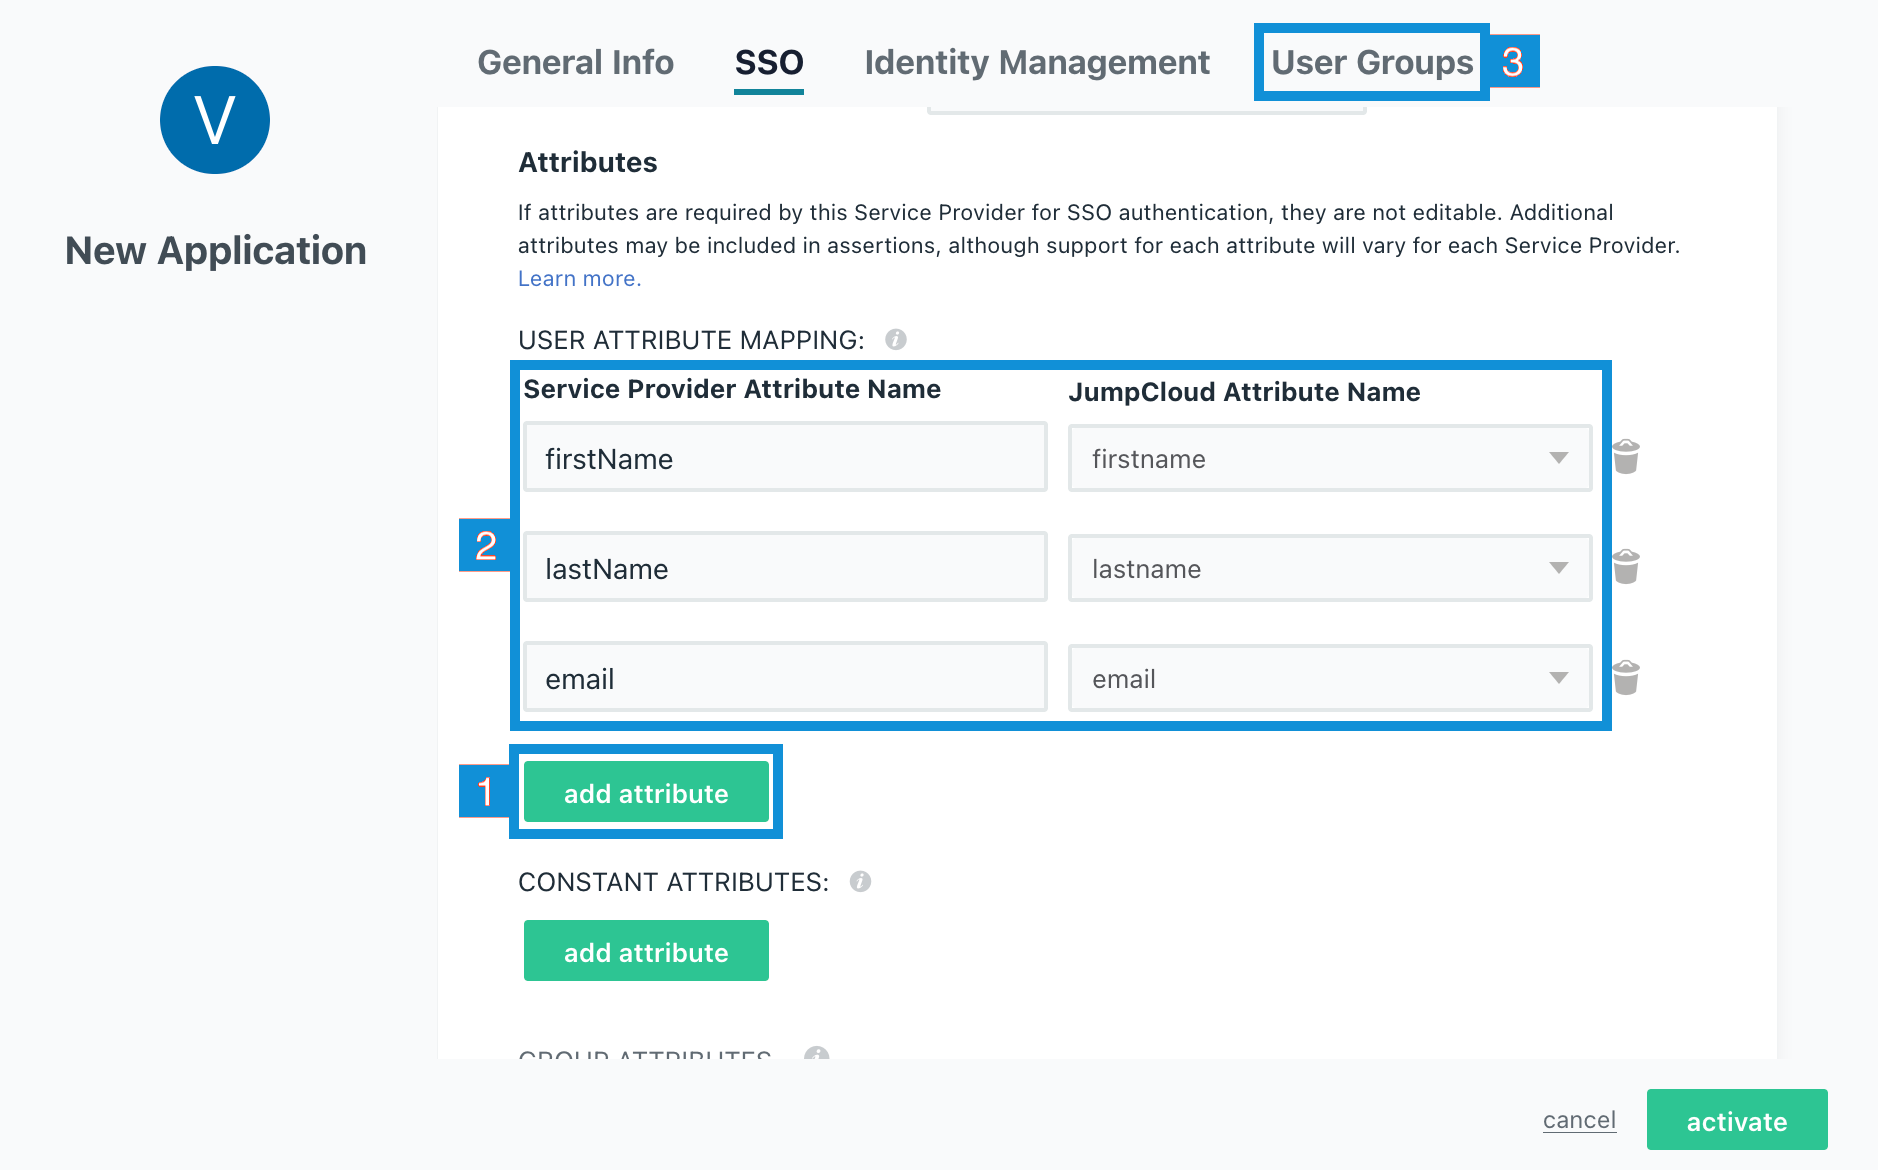Switch to the General Info tab
Image resolution: width=1878 pixels, height=1170 pixels.
(x=575, y=63)
